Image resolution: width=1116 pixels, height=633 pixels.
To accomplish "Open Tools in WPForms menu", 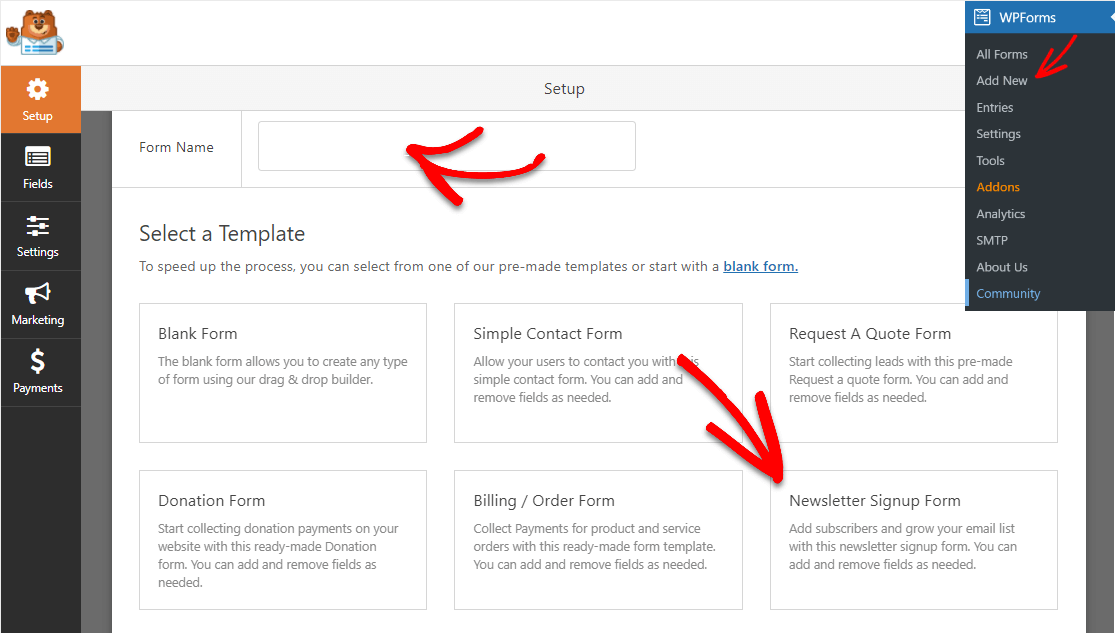I will pos(990,161).
